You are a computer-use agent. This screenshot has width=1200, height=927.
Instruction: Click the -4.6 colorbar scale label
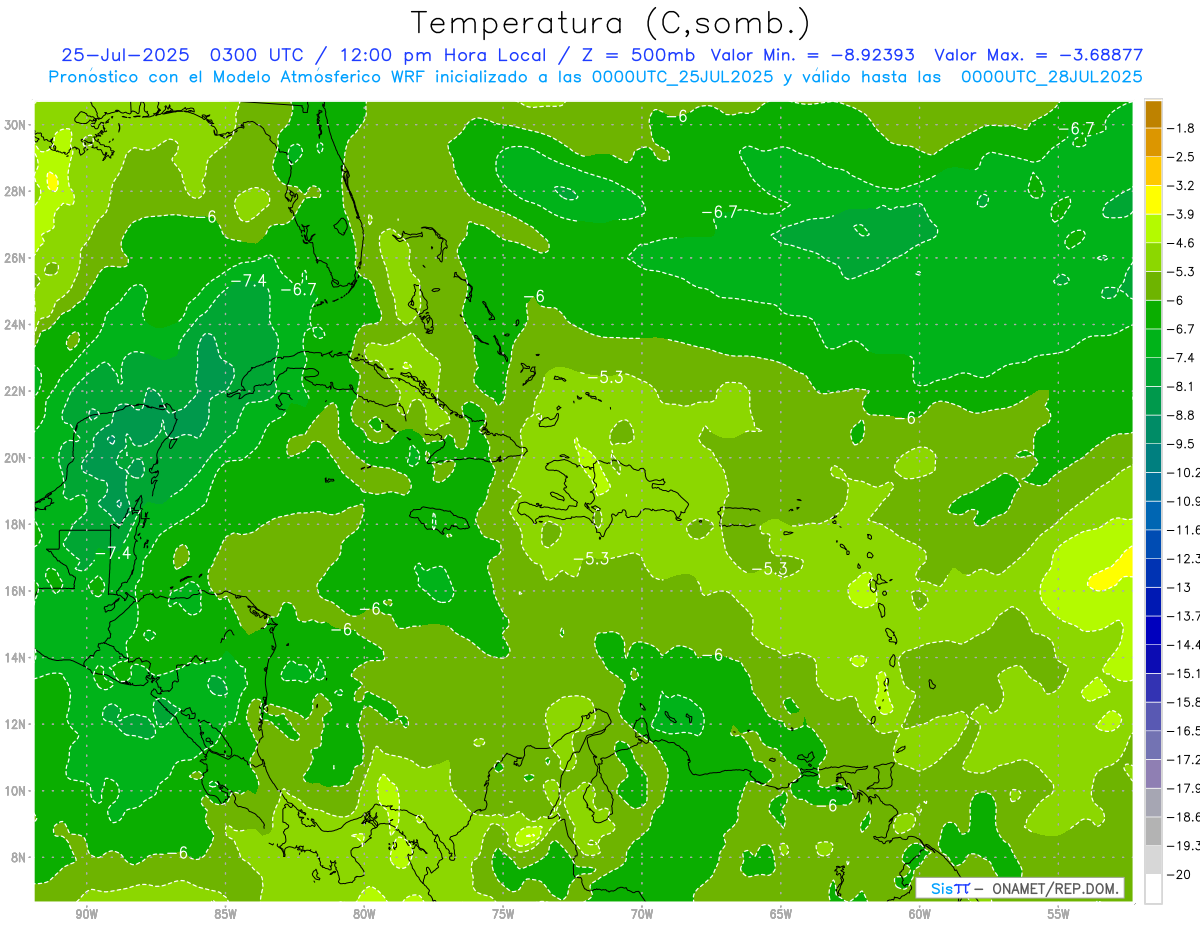[1181, 243]
